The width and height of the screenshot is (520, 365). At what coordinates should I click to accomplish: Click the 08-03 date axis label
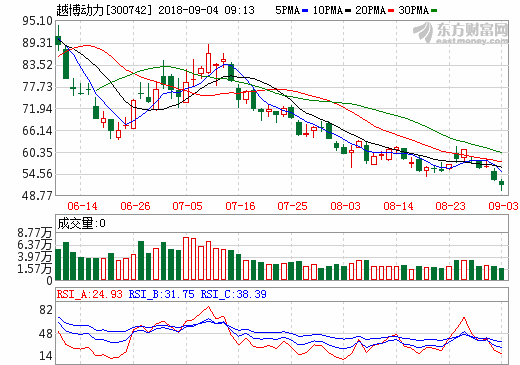point(345,206)
